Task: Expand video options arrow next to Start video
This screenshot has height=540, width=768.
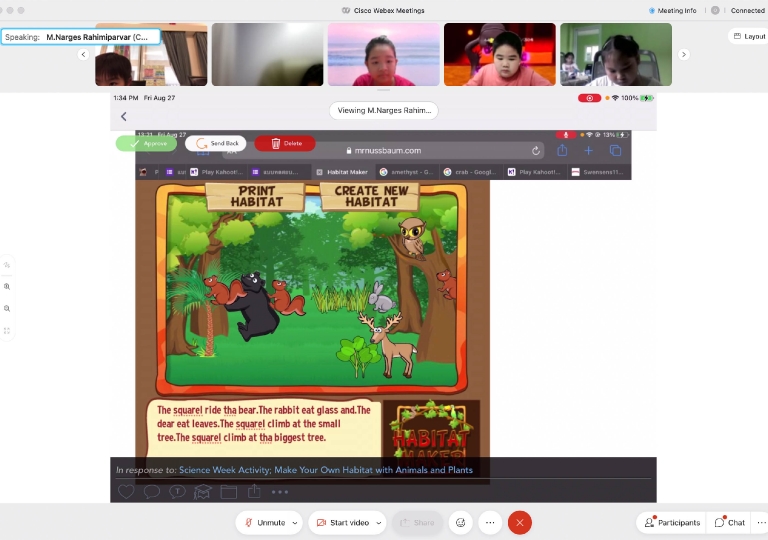Action: [x=379, y=523]
